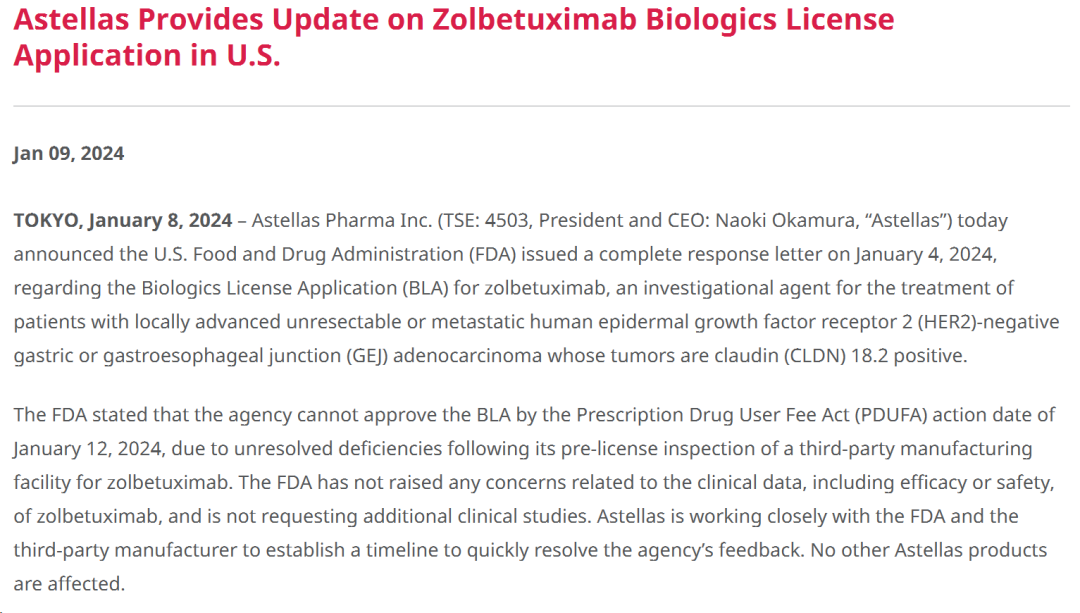
Task: Click the red Astellas Provides Update headline
Action: pyautogui.click(x=453, y=37)
